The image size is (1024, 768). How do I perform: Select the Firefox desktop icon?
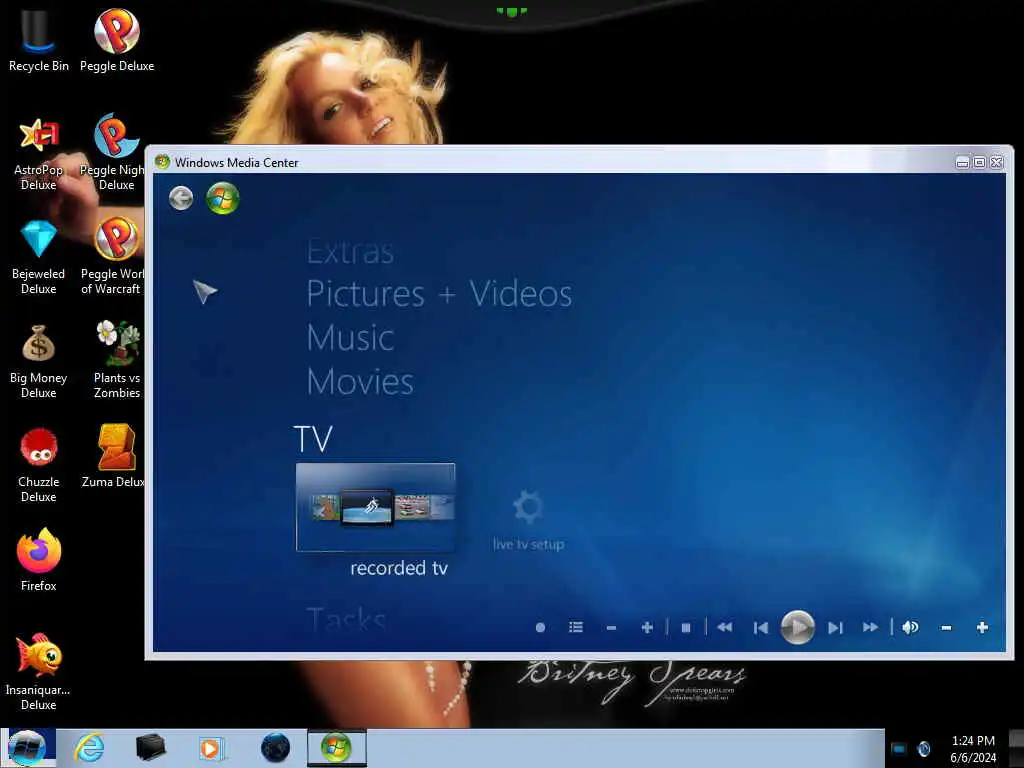point(39,560)
